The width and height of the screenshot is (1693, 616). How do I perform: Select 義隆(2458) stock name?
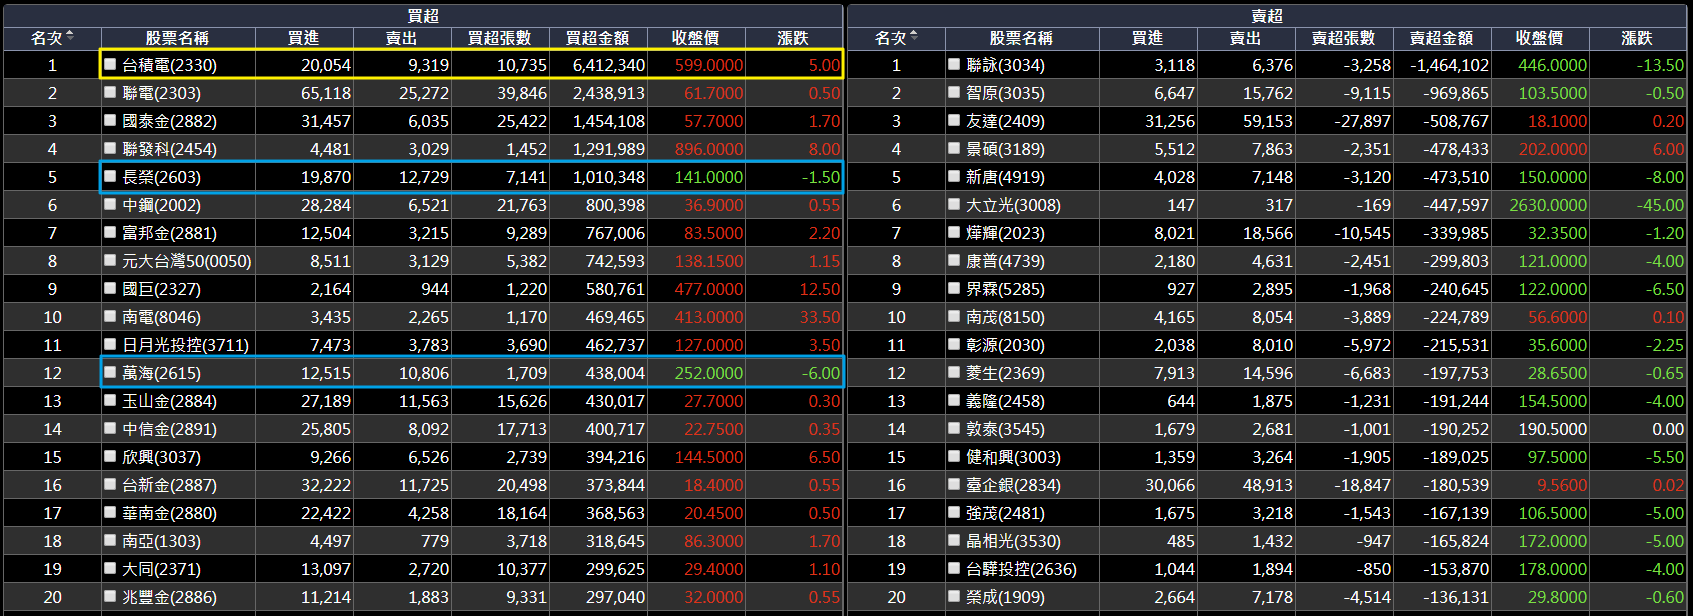[1005, 401]
